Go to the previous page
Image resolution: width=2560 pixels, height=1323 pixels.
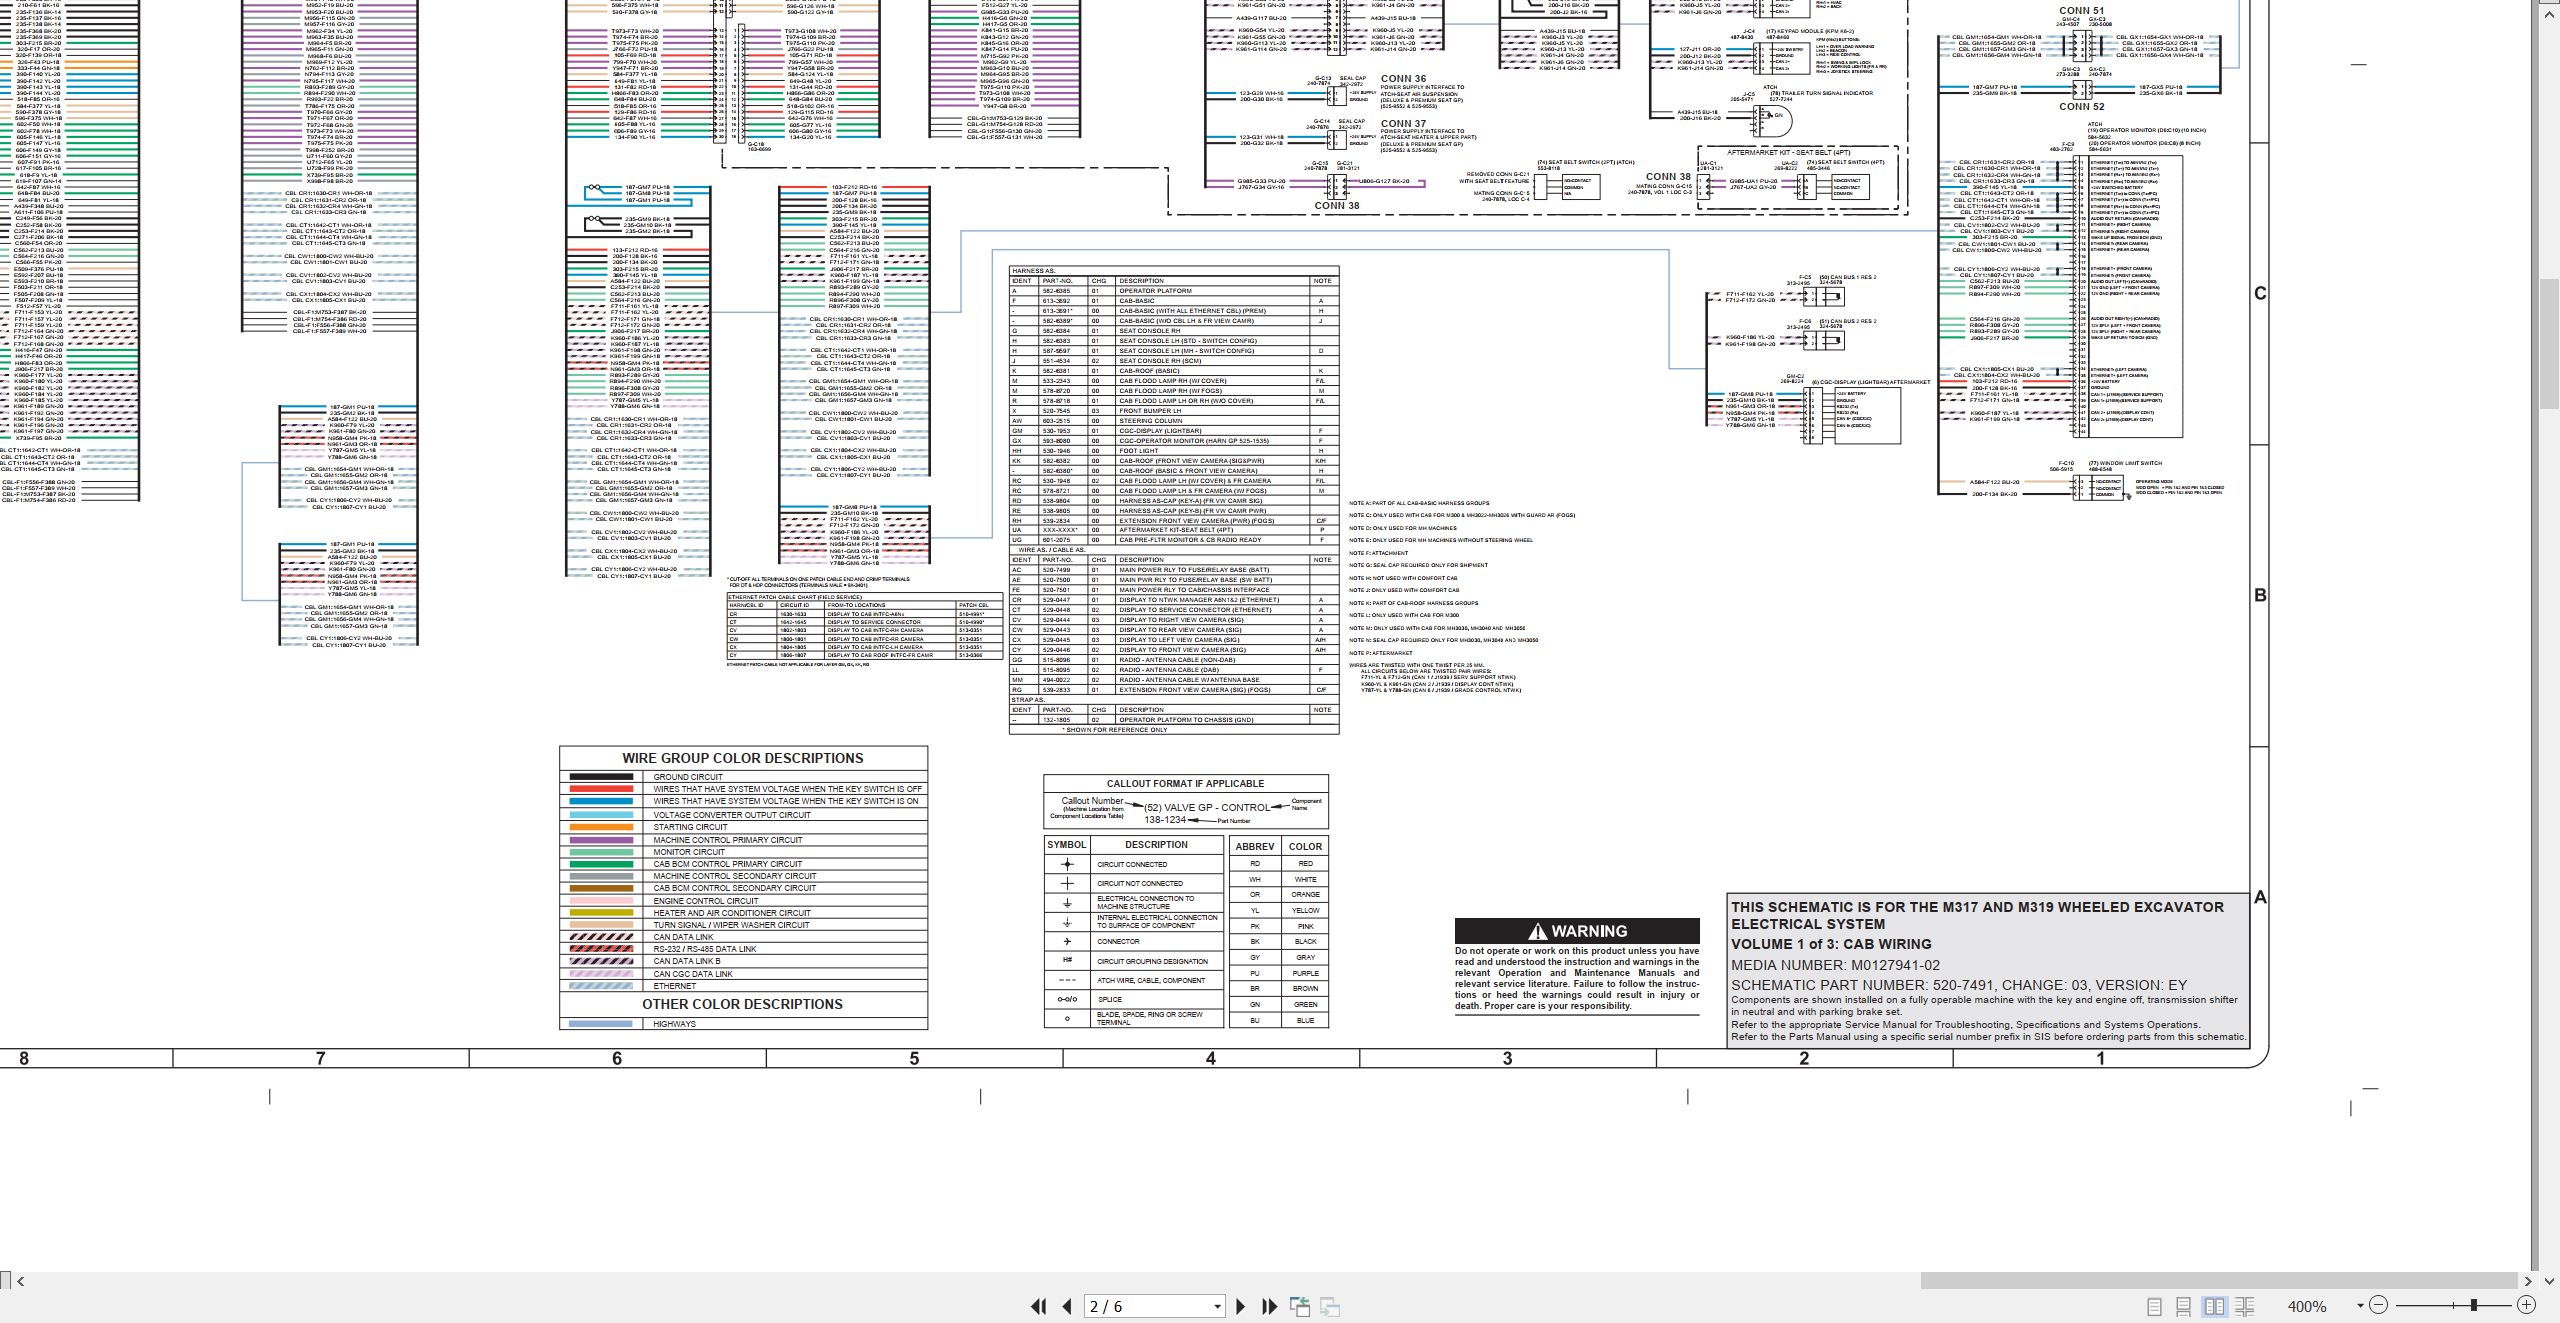click(x=1067, y=1306)
